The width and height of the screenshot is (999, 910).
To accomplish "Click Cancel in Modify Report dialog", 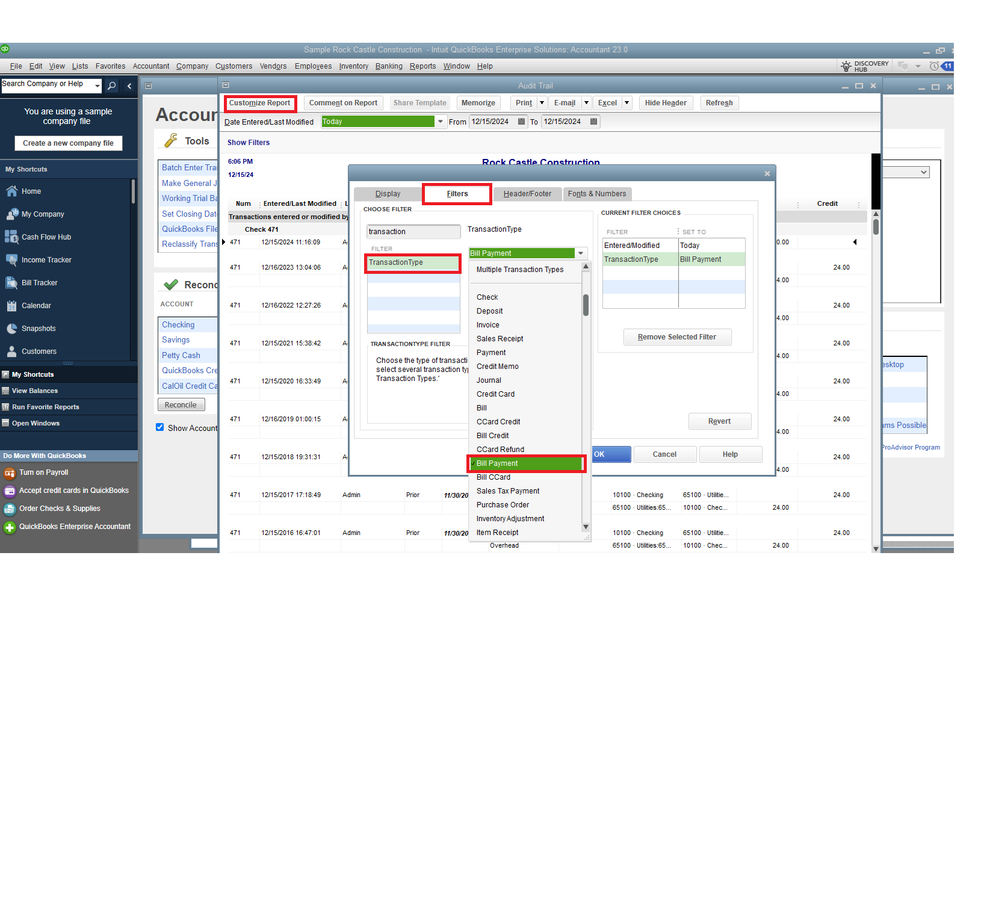I will [x=664, y=454].
